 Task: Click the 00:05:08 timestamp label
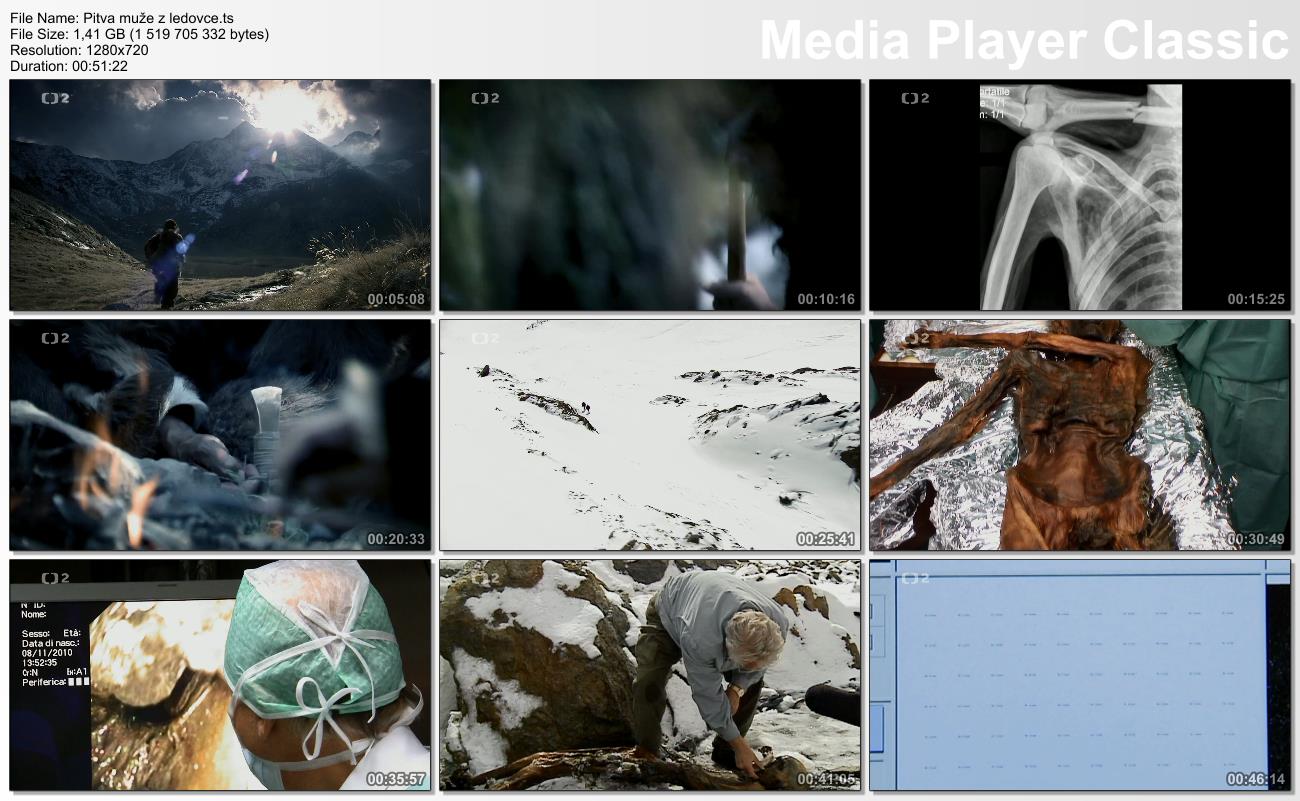click(x=396, y=299)
